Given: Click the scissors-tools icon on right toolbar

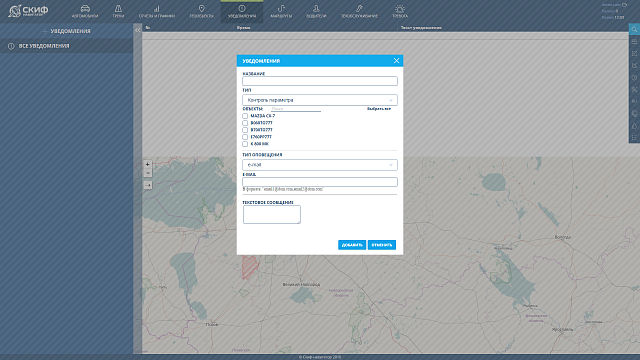Looking at the screenshot, I should coord(634,89).
